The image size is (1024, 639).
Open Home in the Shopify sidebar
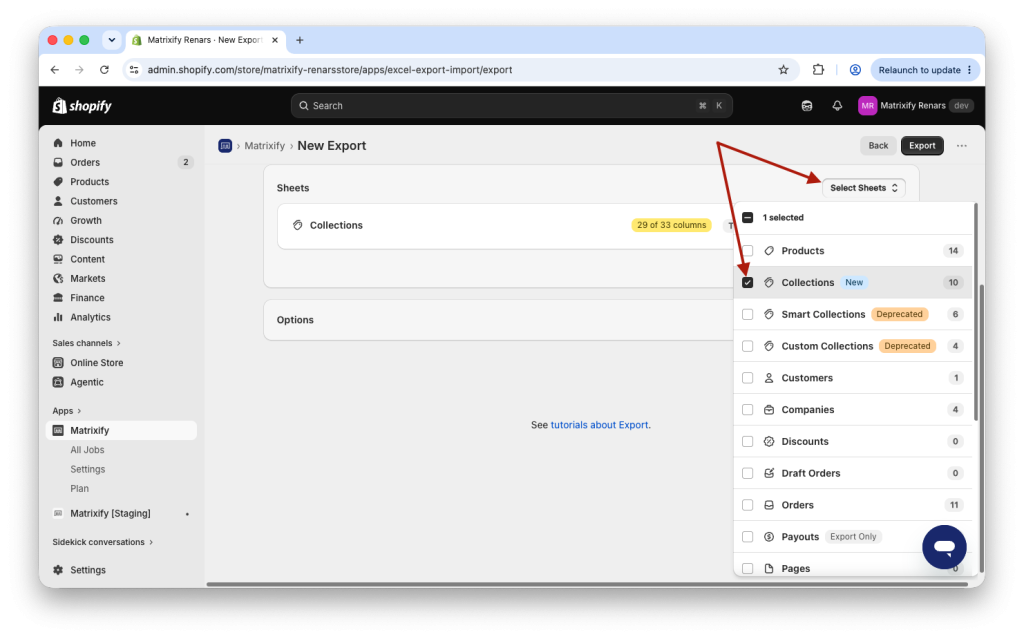pos(82,143)
